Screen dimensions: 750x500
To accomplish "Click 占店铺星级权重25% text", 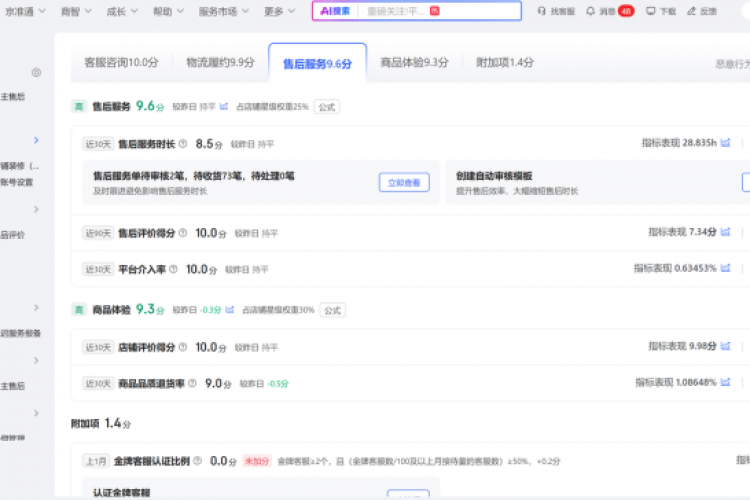I will click(272, 107).
